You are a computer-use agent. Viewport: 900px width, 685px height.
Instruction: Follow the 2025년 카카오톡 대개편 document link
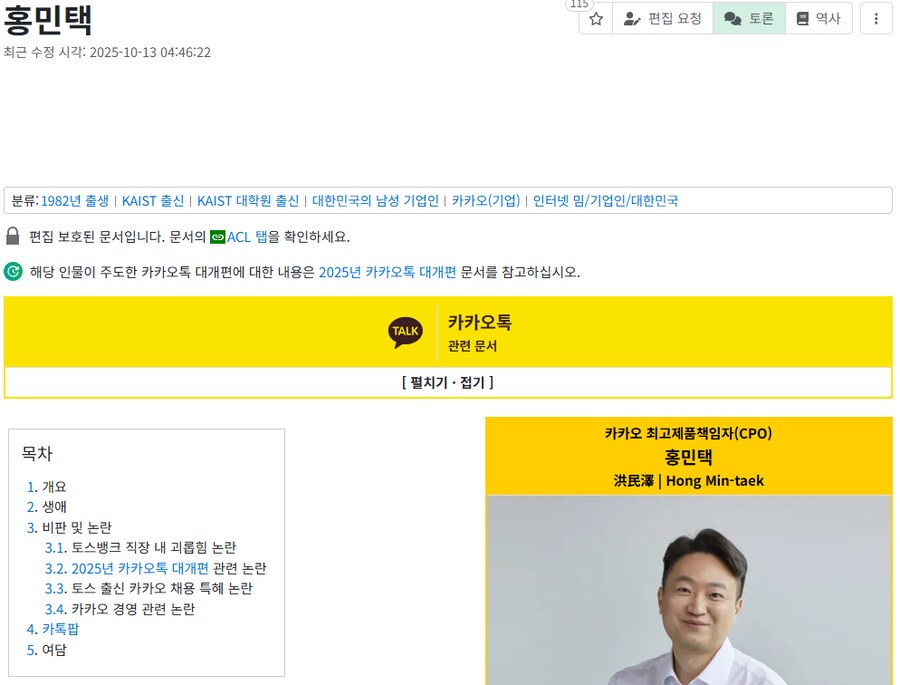(387, 272)
